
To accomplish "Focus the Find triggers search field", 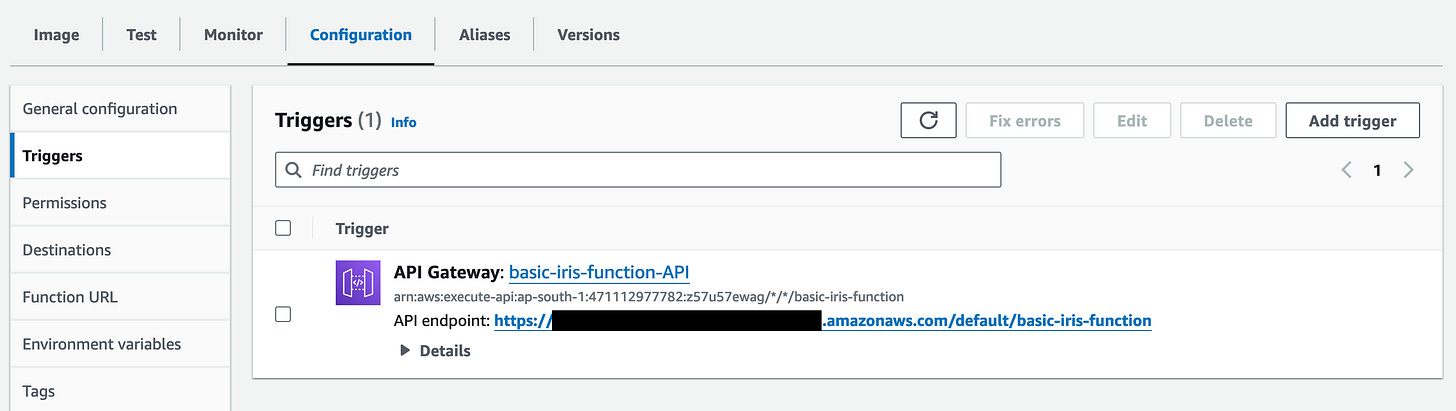I will (638, 170).
